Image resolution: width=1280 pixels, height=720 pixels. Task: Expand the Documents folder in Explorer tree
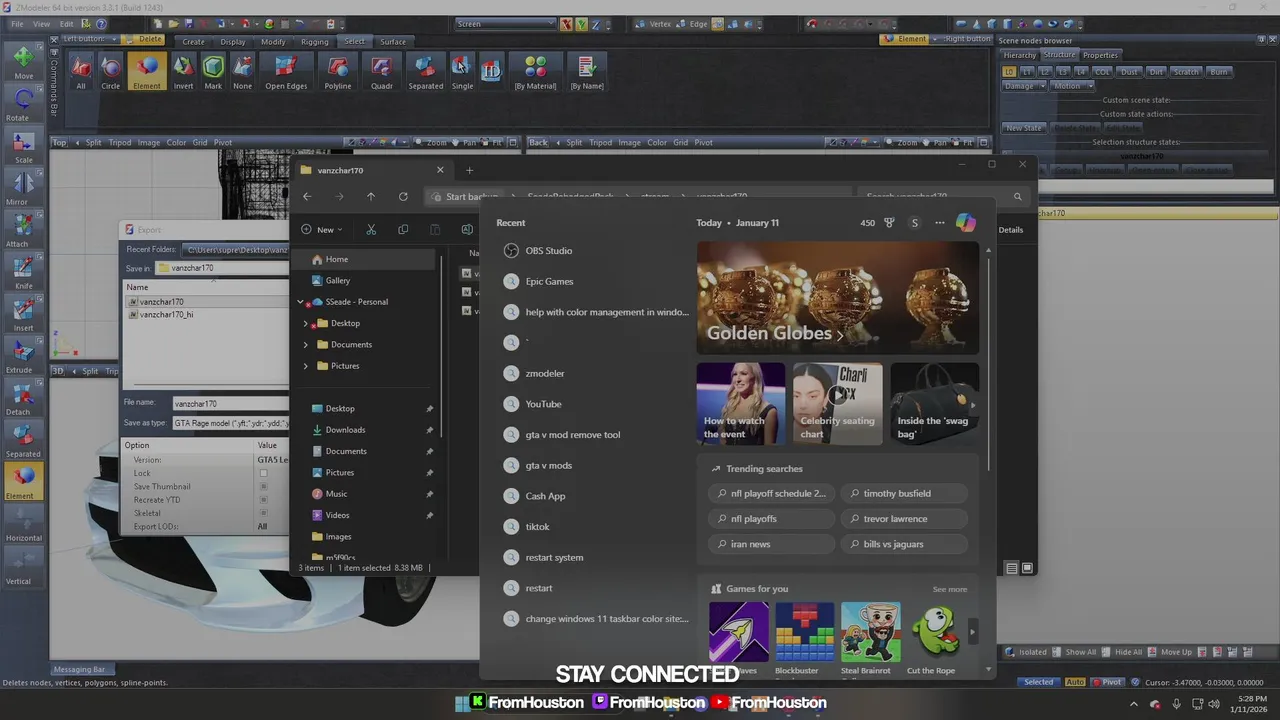305,344
